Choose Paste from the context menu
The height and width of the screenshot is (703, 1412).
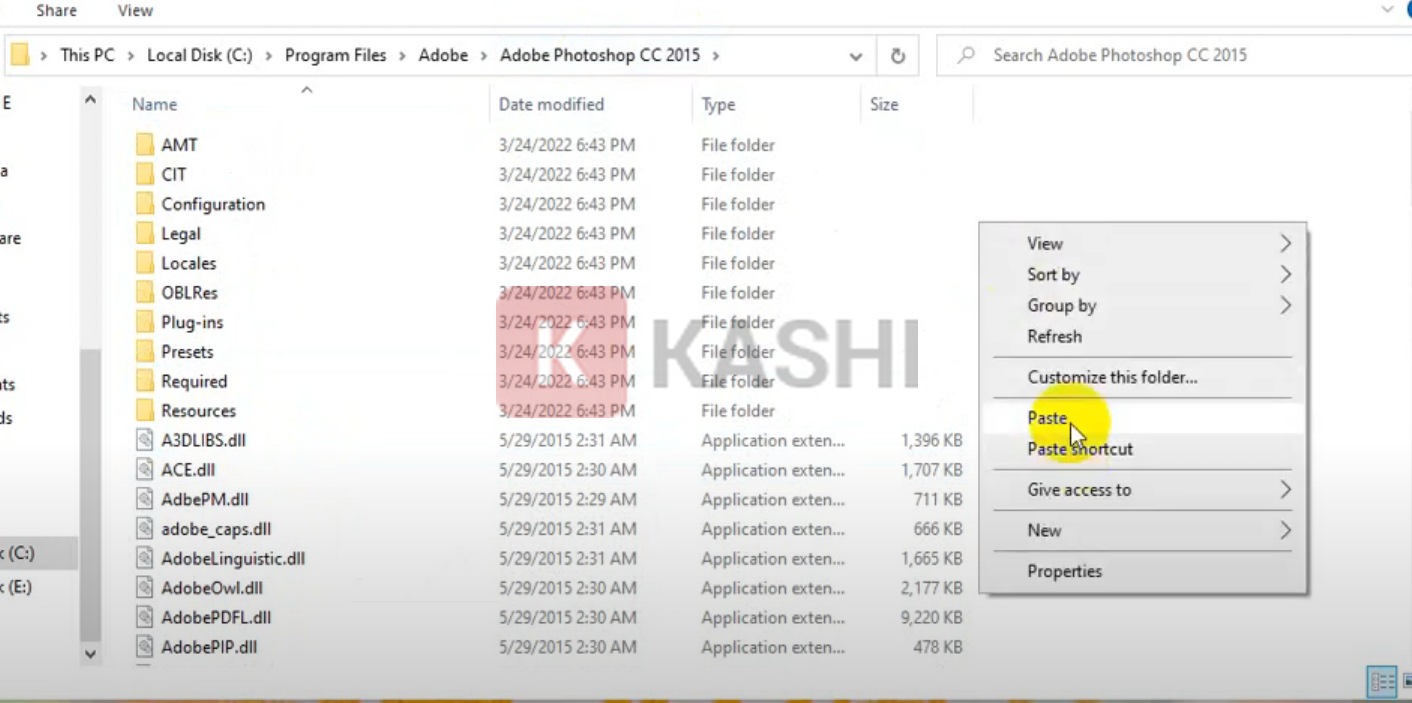(x=1047, y=418)
